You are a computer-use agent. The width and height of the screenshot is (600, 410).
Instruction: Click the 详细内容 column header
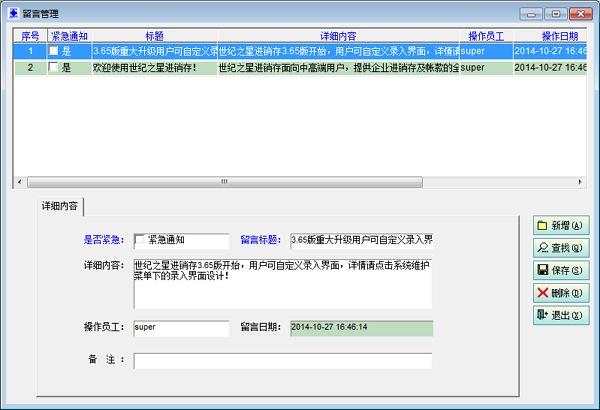coord(338,36)
